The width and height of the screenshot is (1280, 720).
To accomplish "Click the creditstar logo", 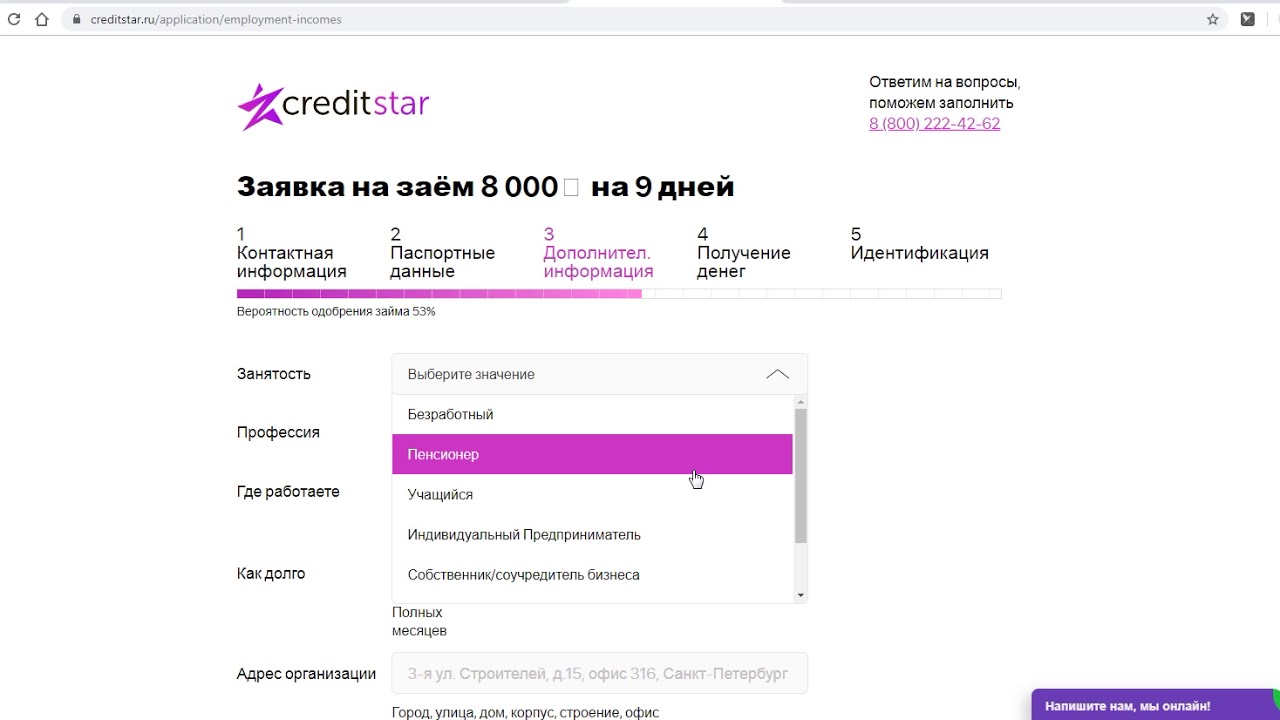I will pyautogui.click(x=333, y=106).
